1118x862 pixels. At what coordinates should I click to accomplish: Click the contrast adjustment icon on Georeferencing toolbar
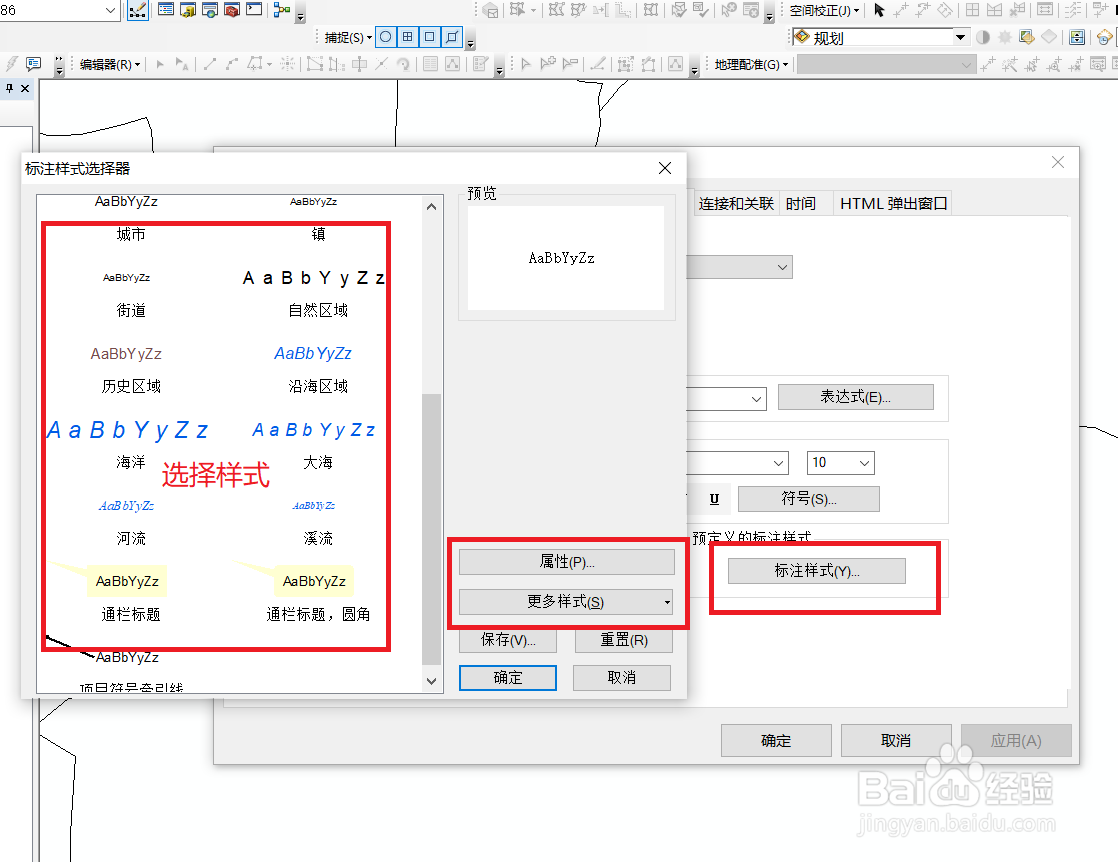984,36
